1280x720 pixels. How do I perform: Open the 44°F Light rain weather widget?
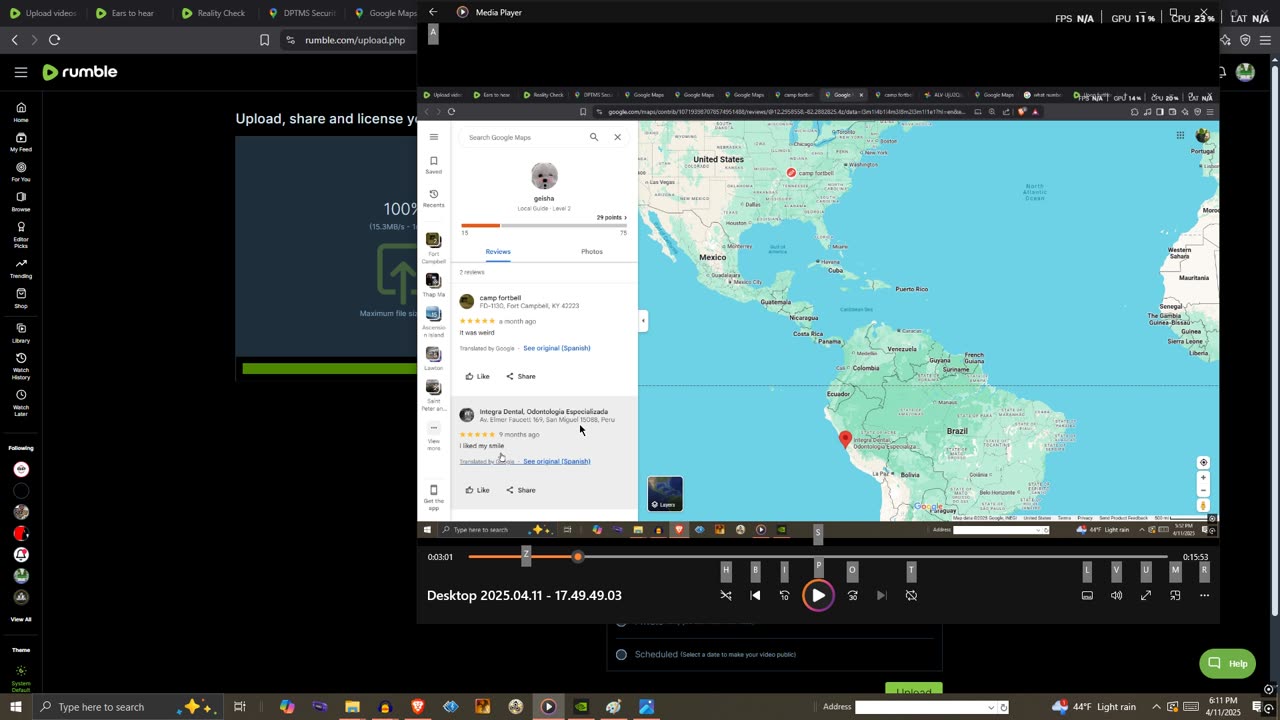[x=1094, y=707]
